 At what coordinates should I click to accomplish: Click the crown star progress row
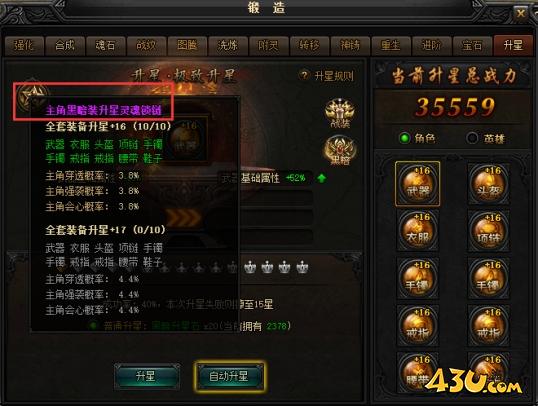point(235,267)
